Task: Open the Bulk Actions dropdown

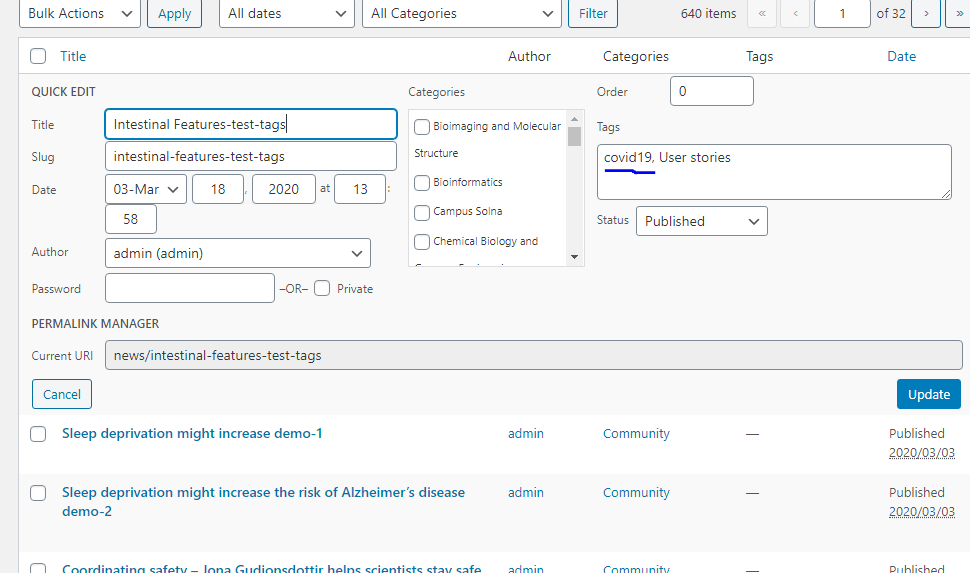Action: coord(80,14)
